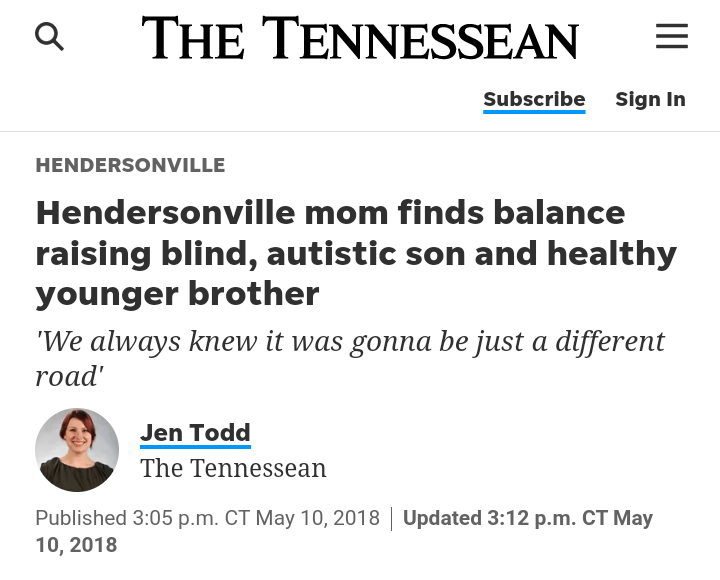Click the Published 3:05 p.m. timestamp
This screenshot has width=720, height=580.
[207, 518]
